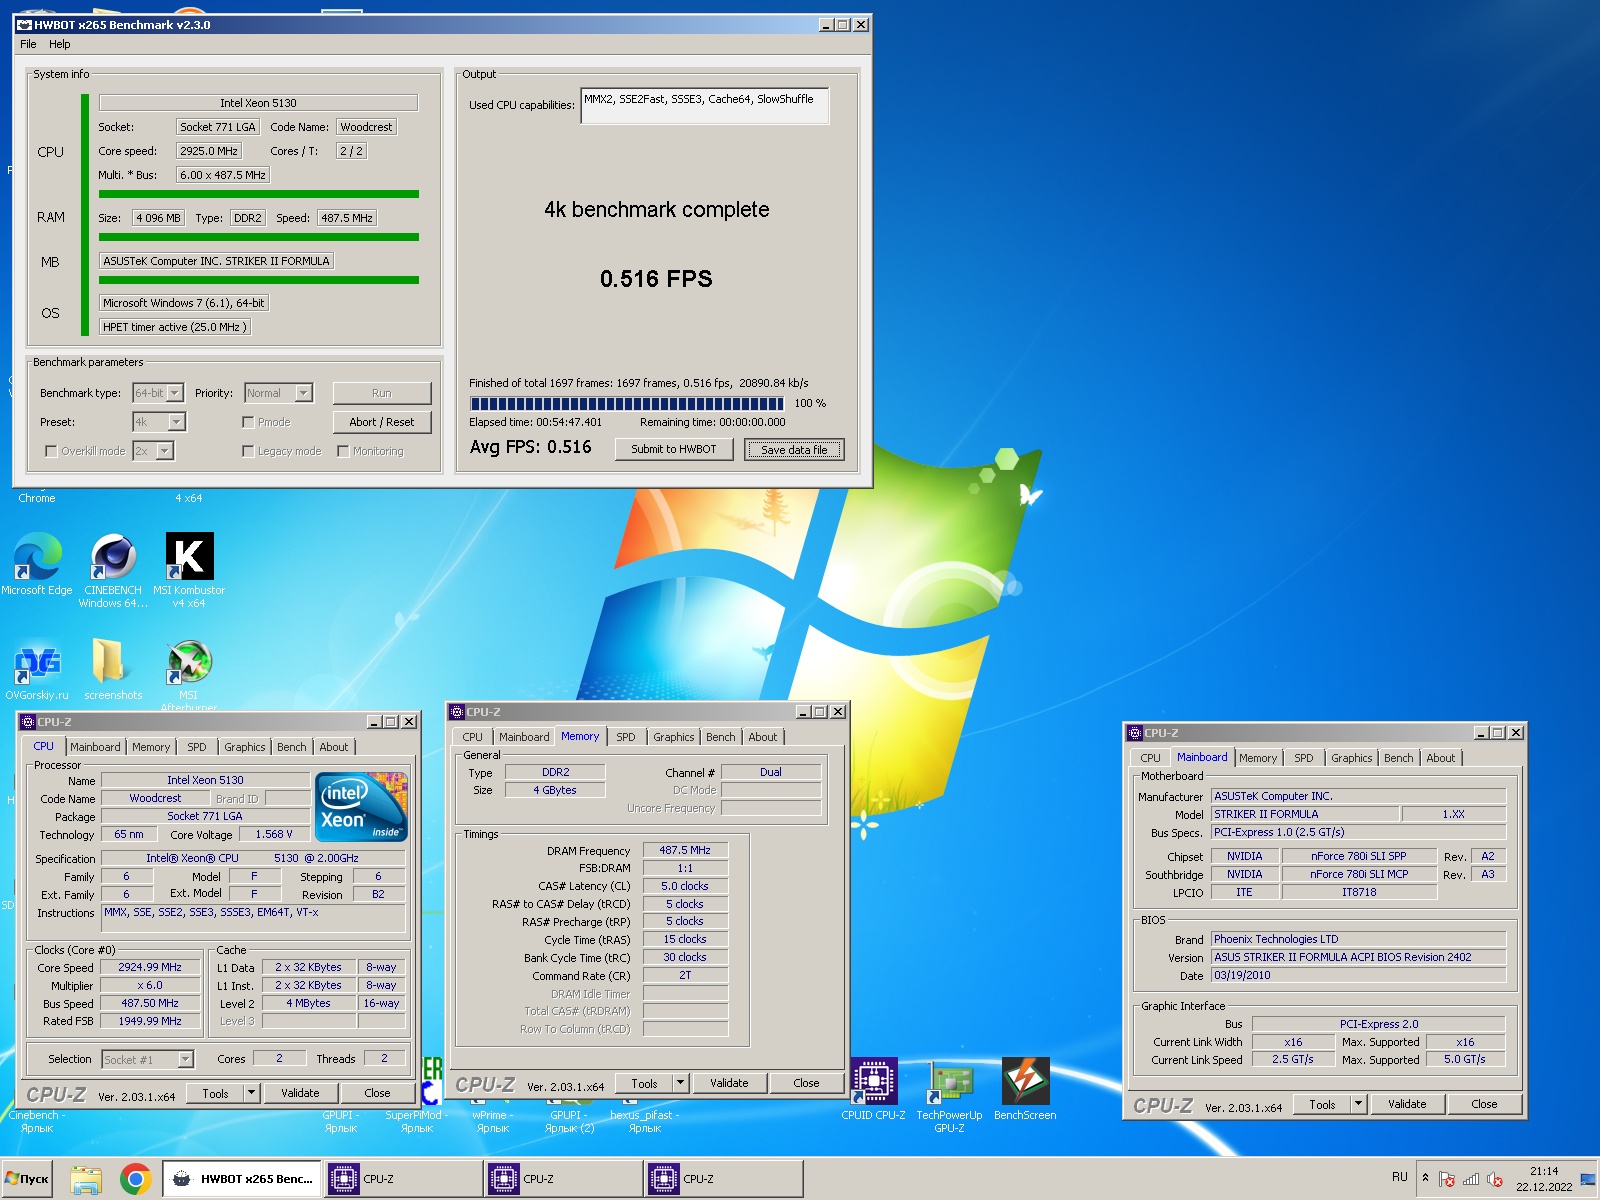Screen dimensions: 1600x1200
Task: Expand Tools arrow in Memory CPU-Z window
Action: [681, 1082]
